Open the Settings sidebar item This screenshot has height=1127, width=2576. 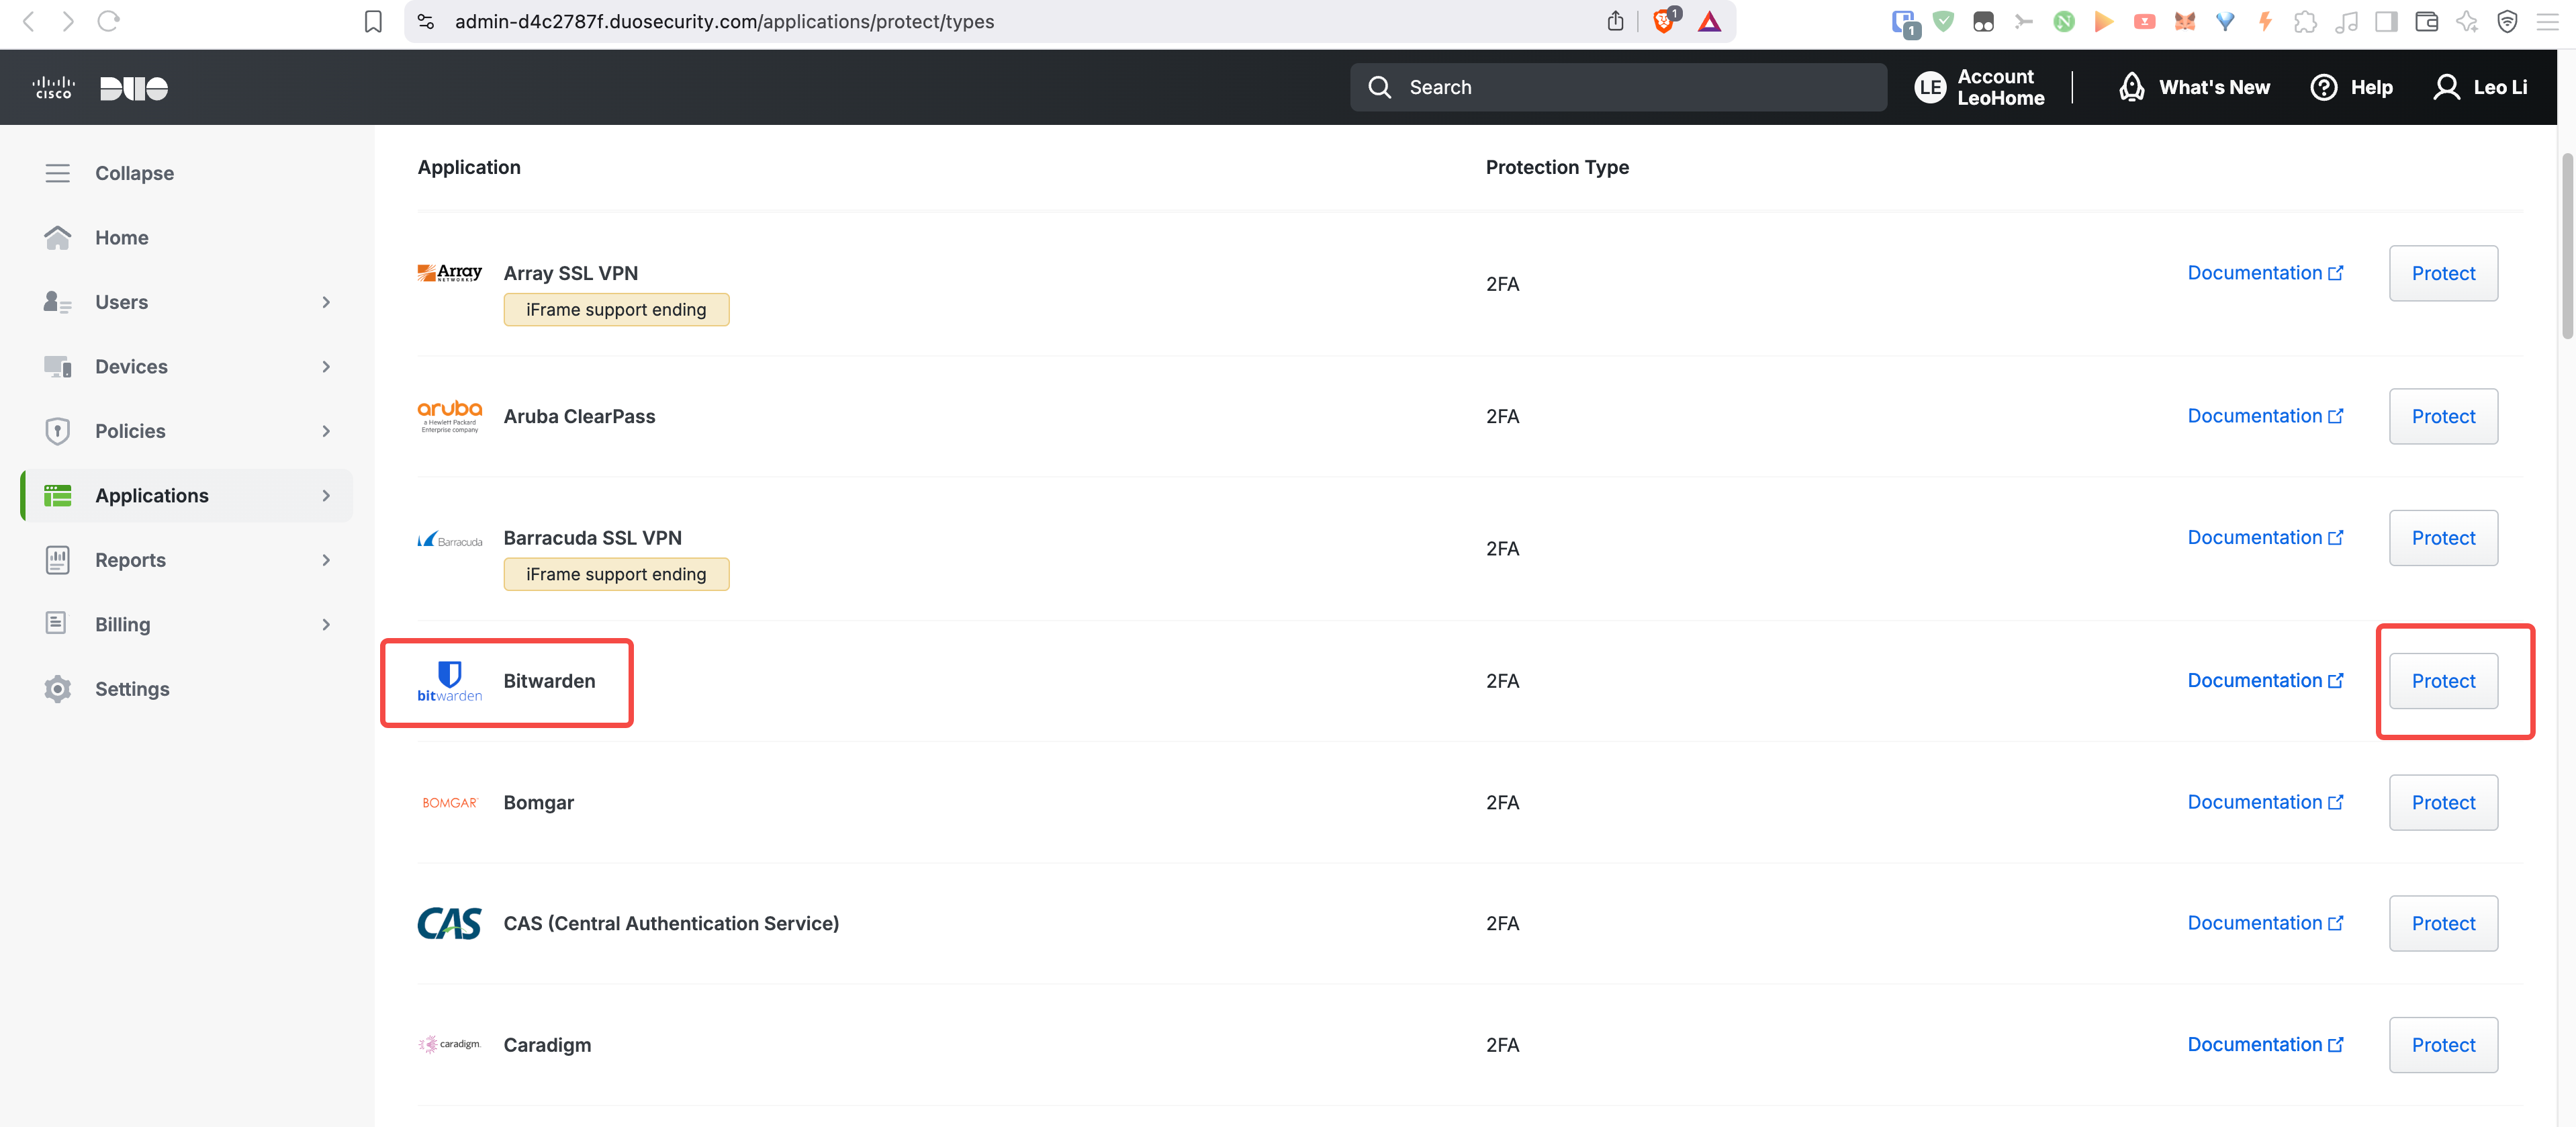187,689
